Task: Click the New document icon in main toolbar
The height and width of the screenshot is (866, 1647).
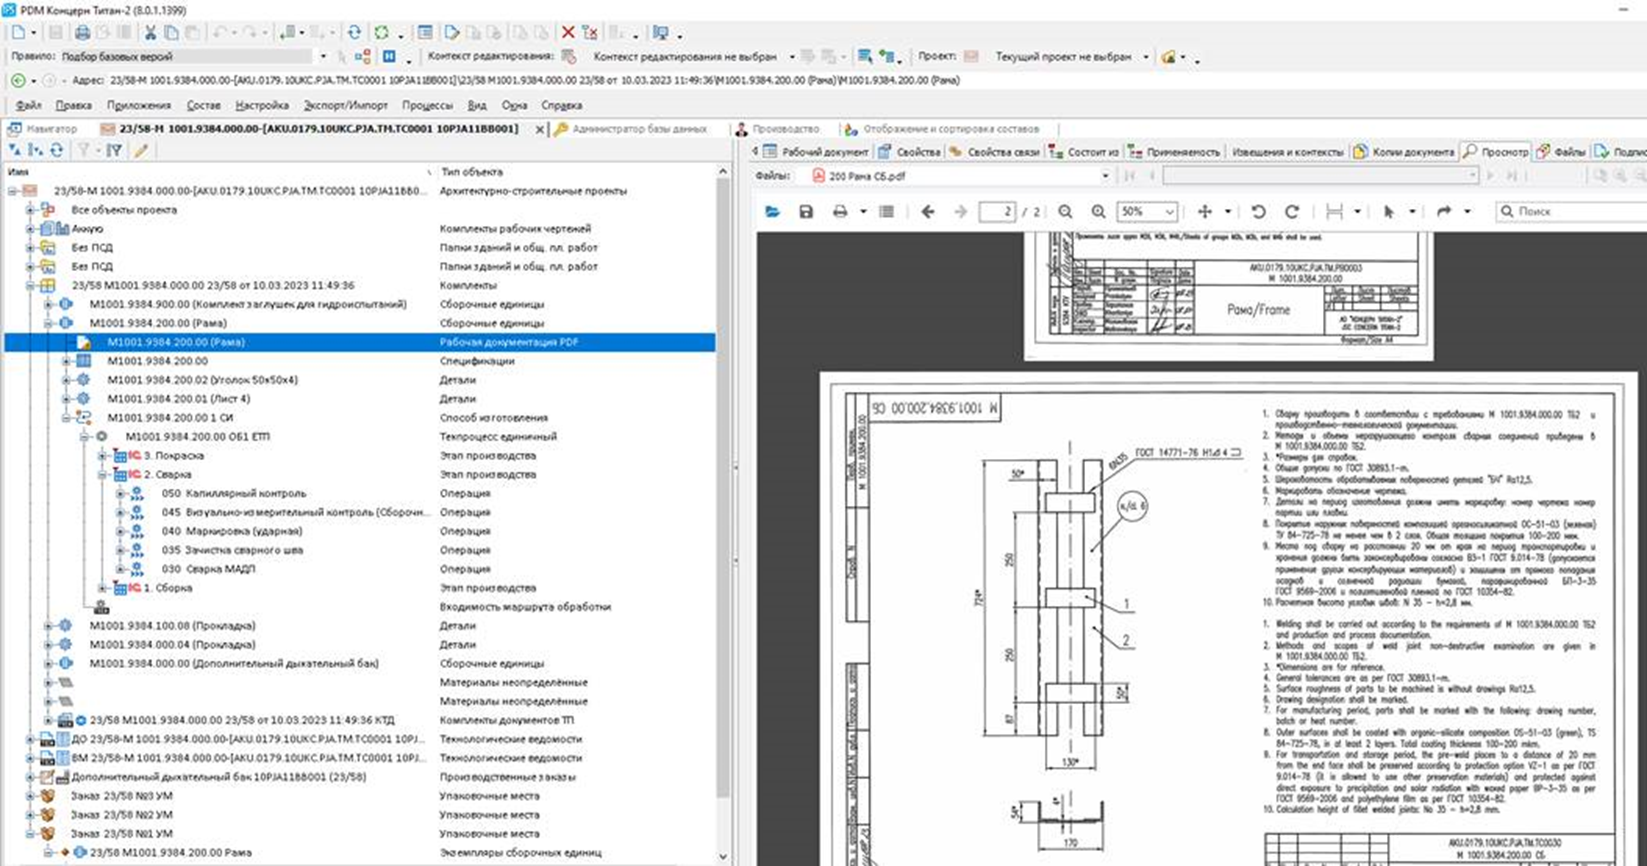Action: coord(17,33)
